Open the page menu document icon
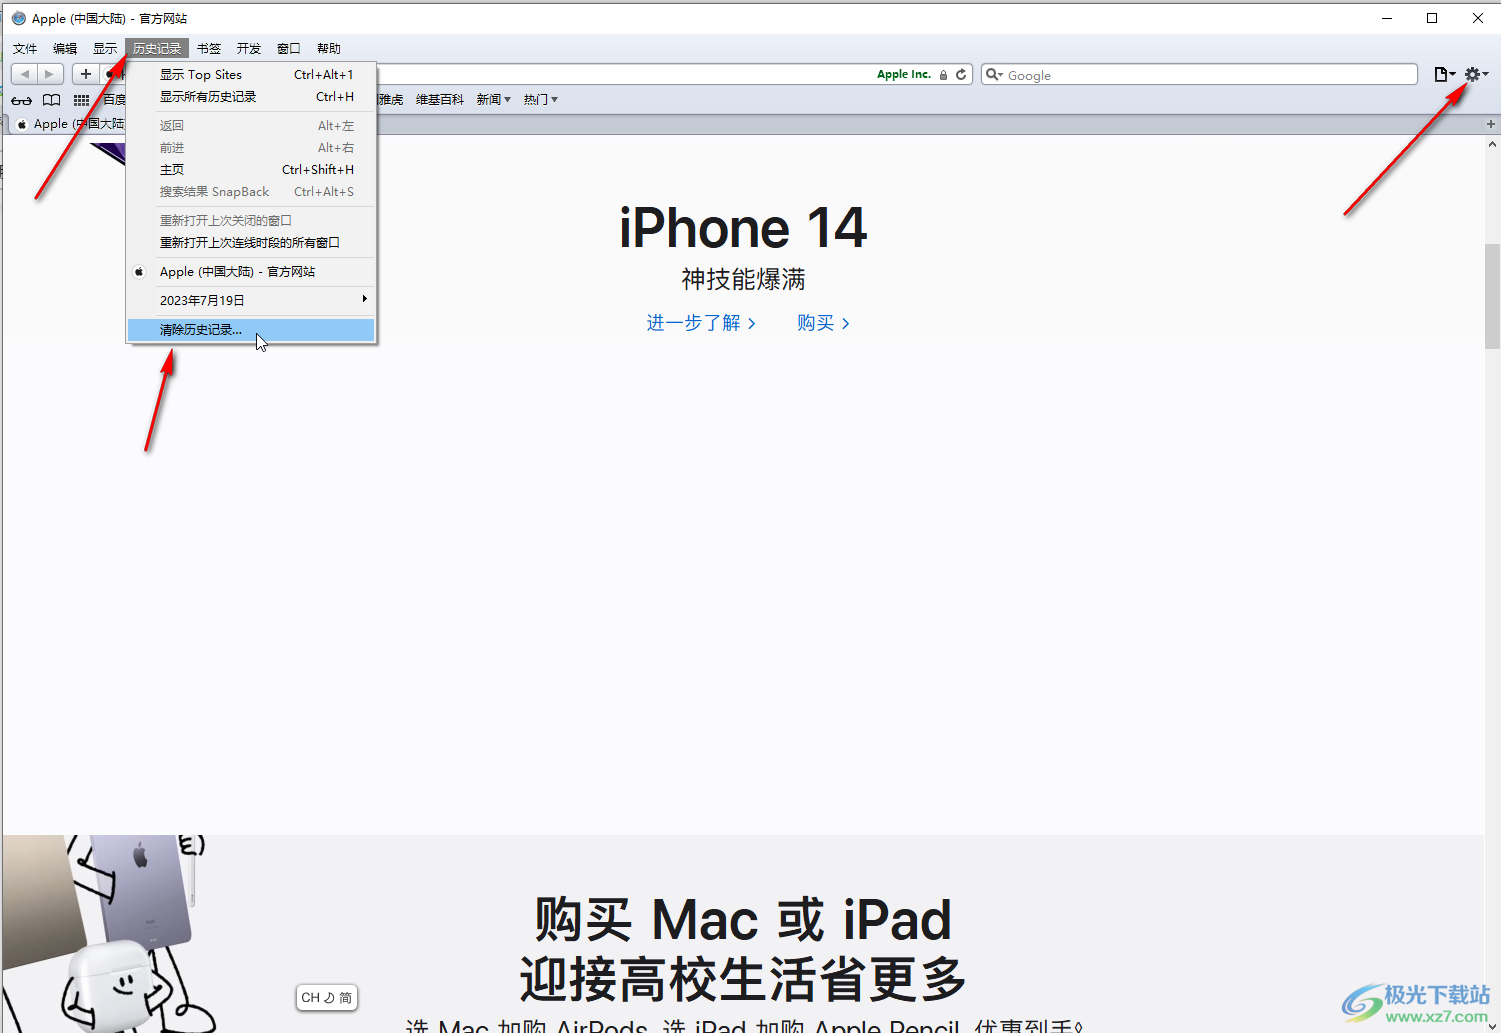 1445,74
